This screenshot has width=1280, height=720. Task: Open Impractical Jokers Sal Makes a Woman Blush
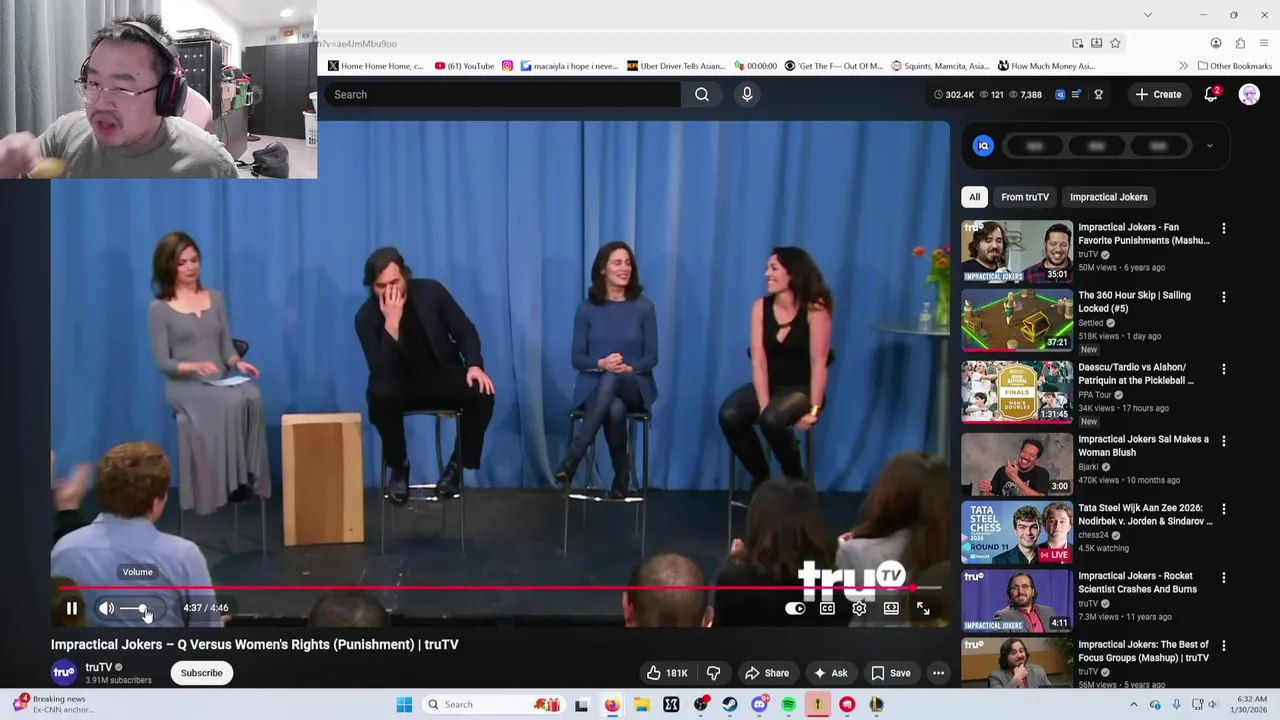1143,445
